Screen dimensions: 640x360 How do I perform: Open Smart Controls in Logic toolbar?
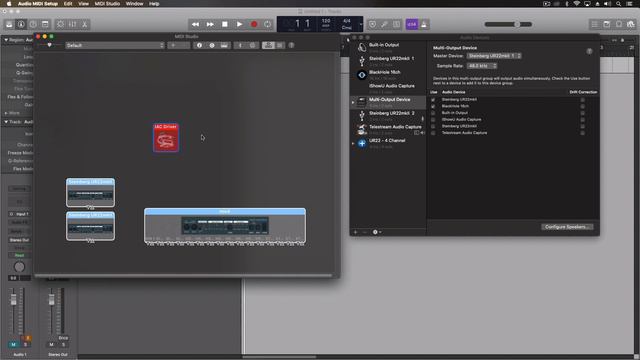[x=60, y=24]
